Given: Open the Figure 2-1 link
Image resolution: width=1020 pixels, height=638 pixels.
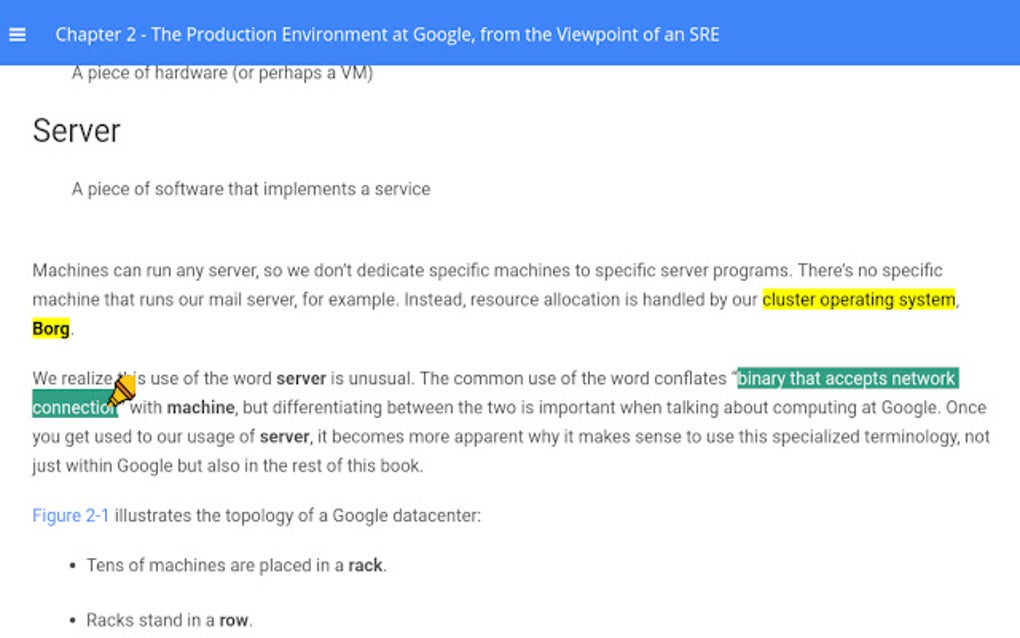Looking at the screenshot, I should (68, 515).
